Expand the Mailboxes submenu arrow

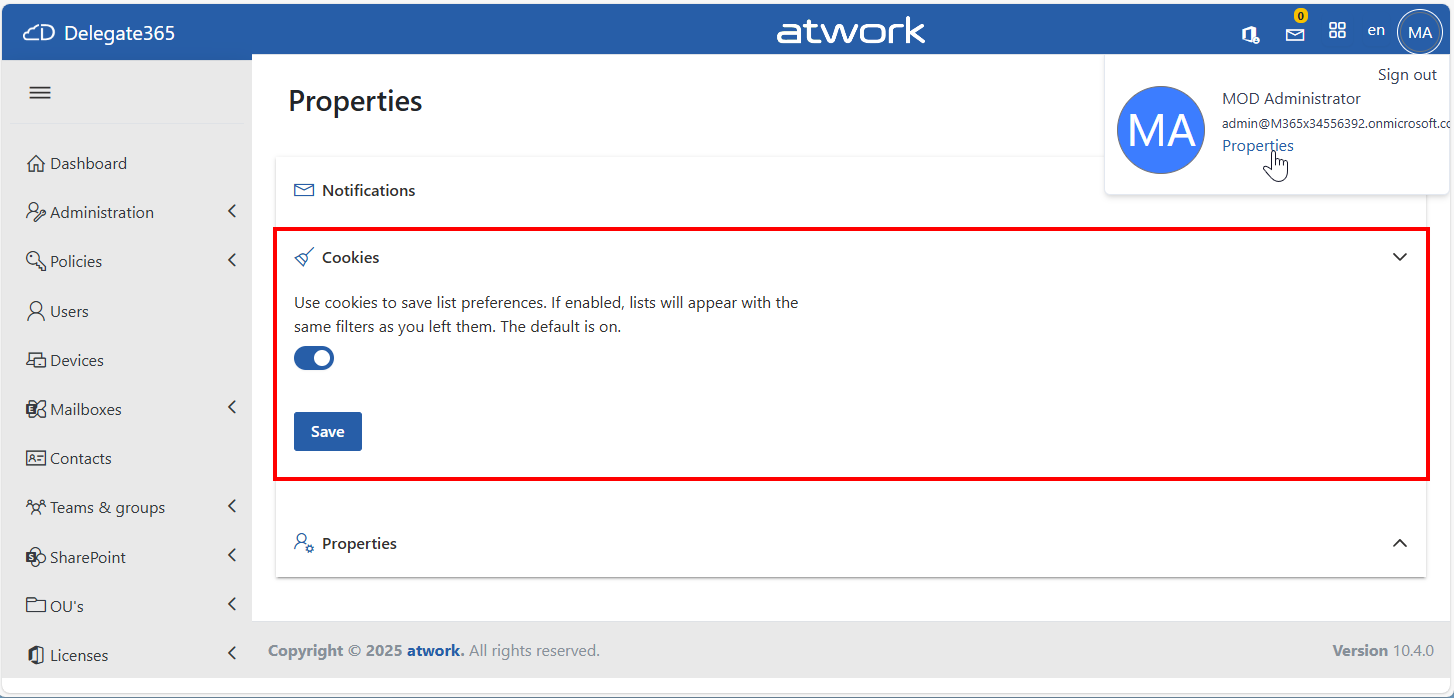232,407
